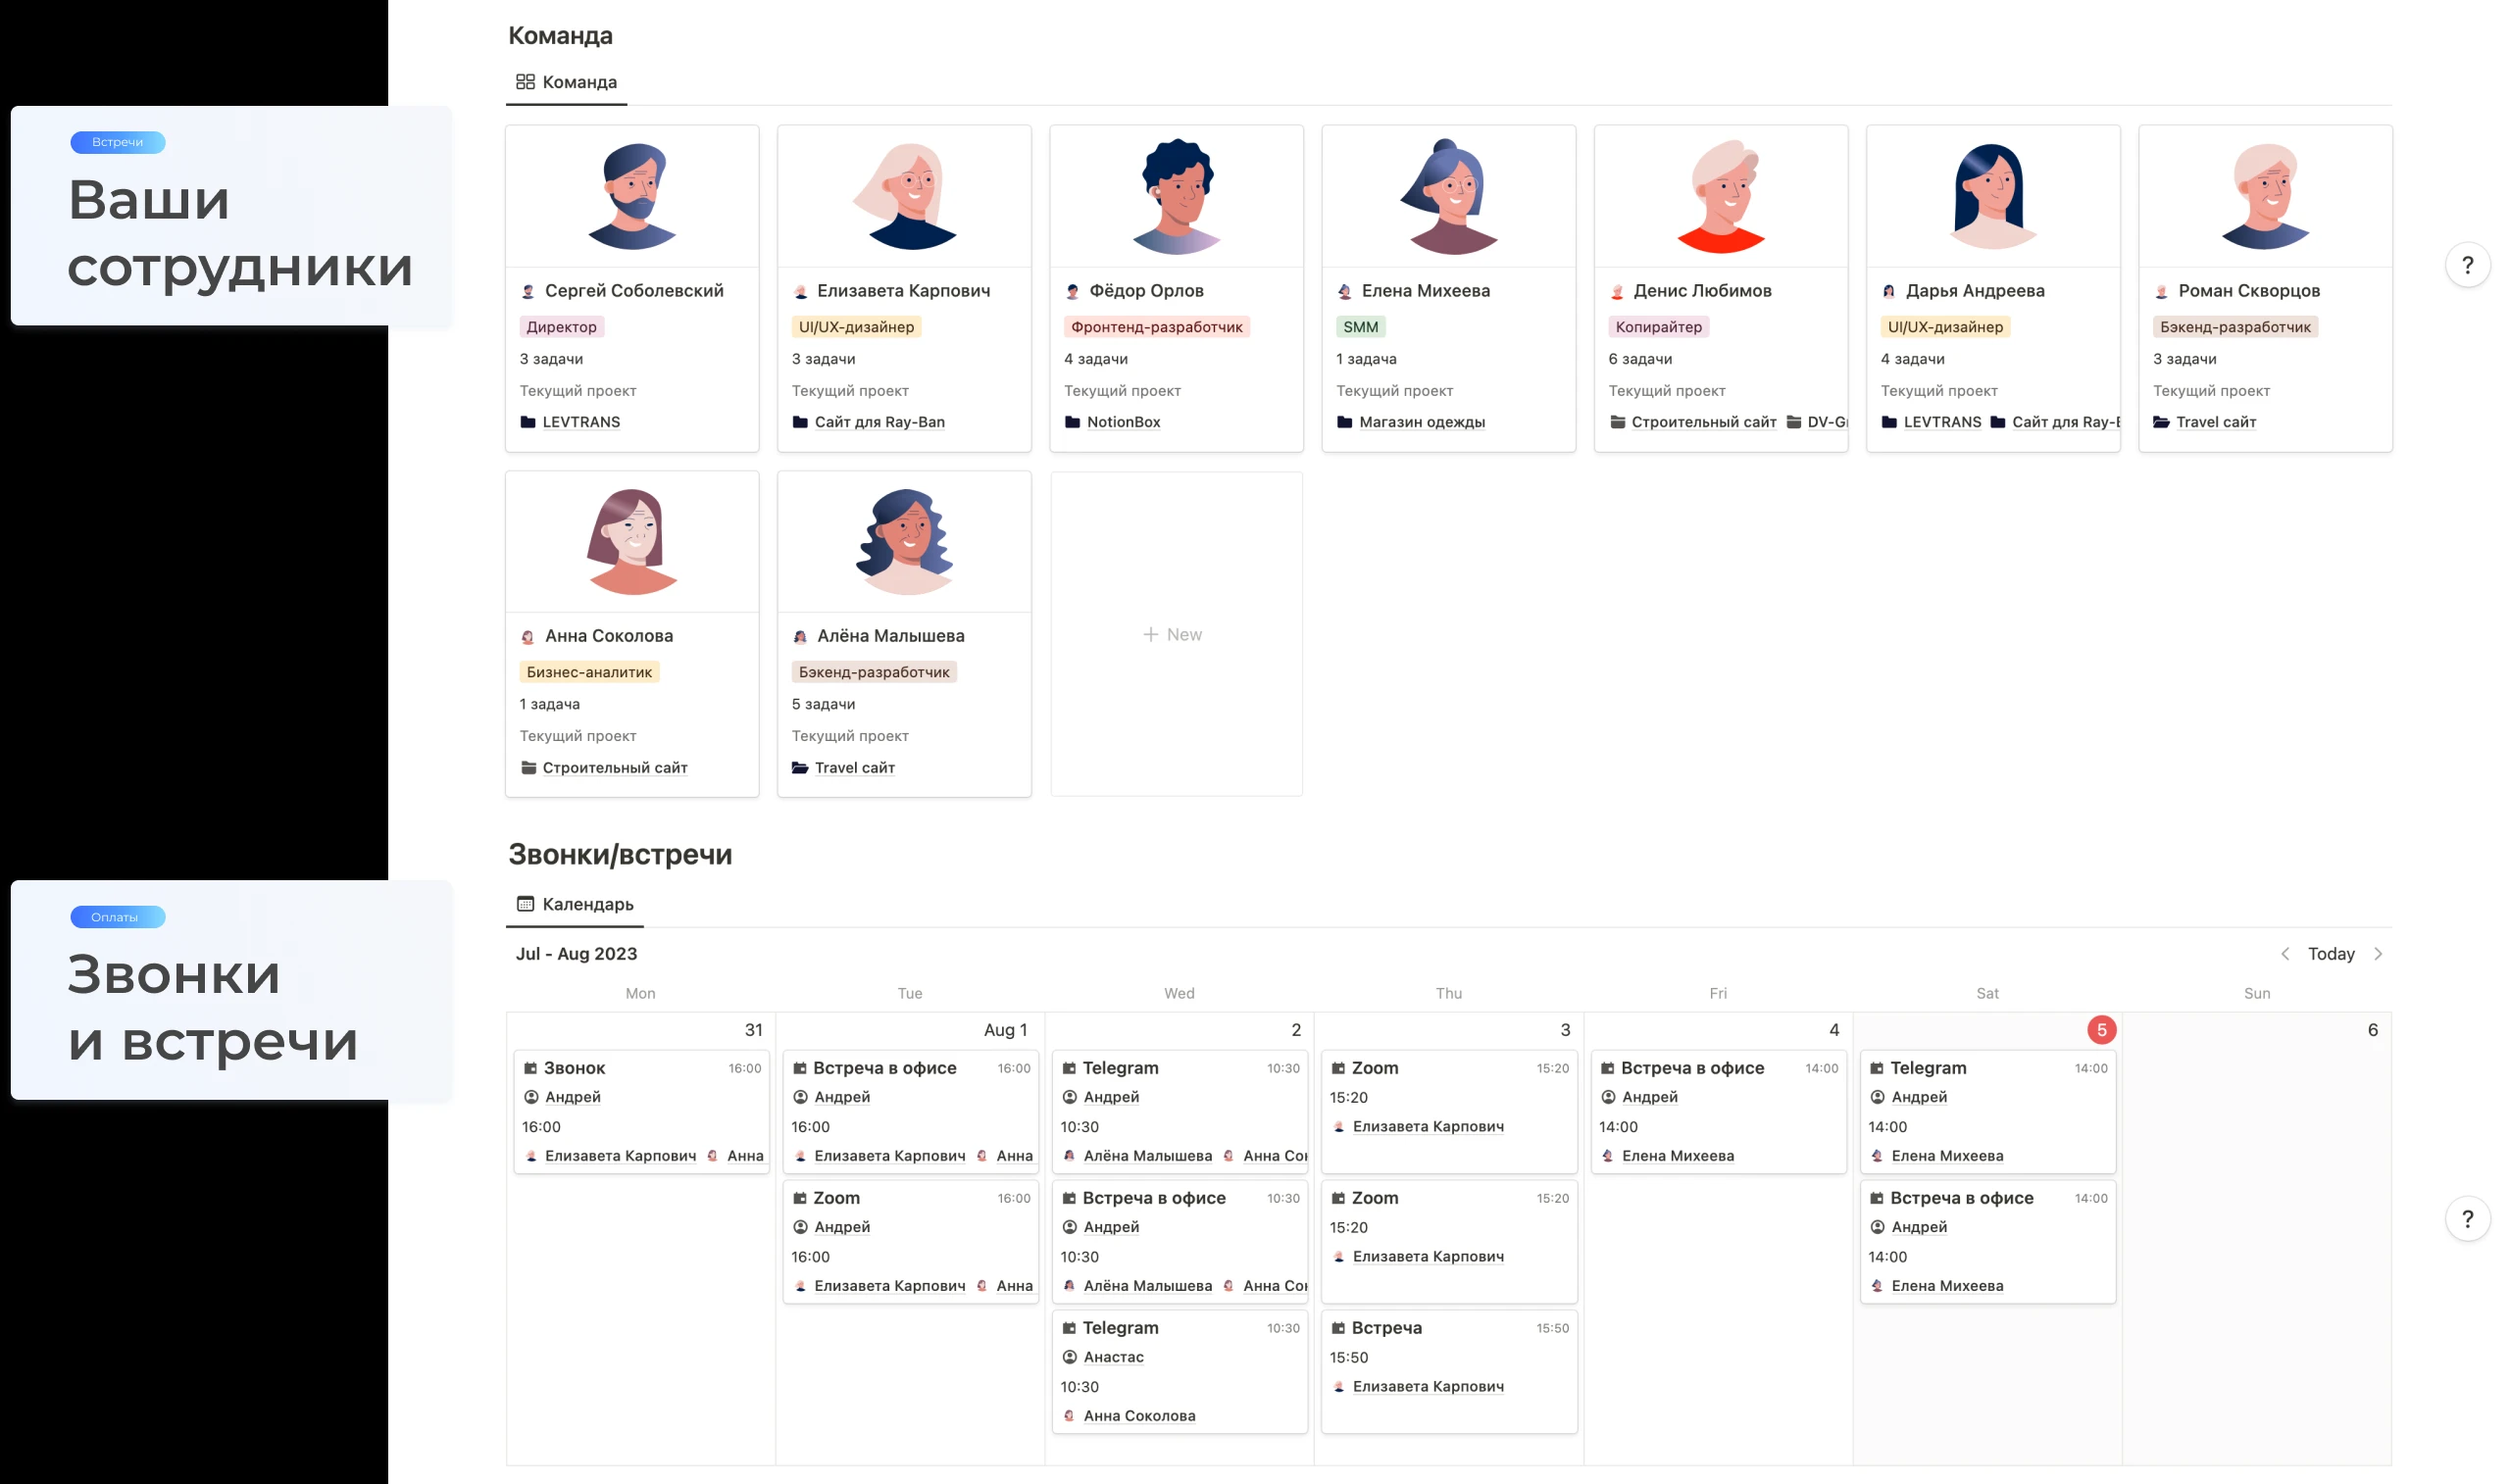
Task: Click the Zoom event icon on Thursday Aug 3
Action: [x=1339, y=1067]
